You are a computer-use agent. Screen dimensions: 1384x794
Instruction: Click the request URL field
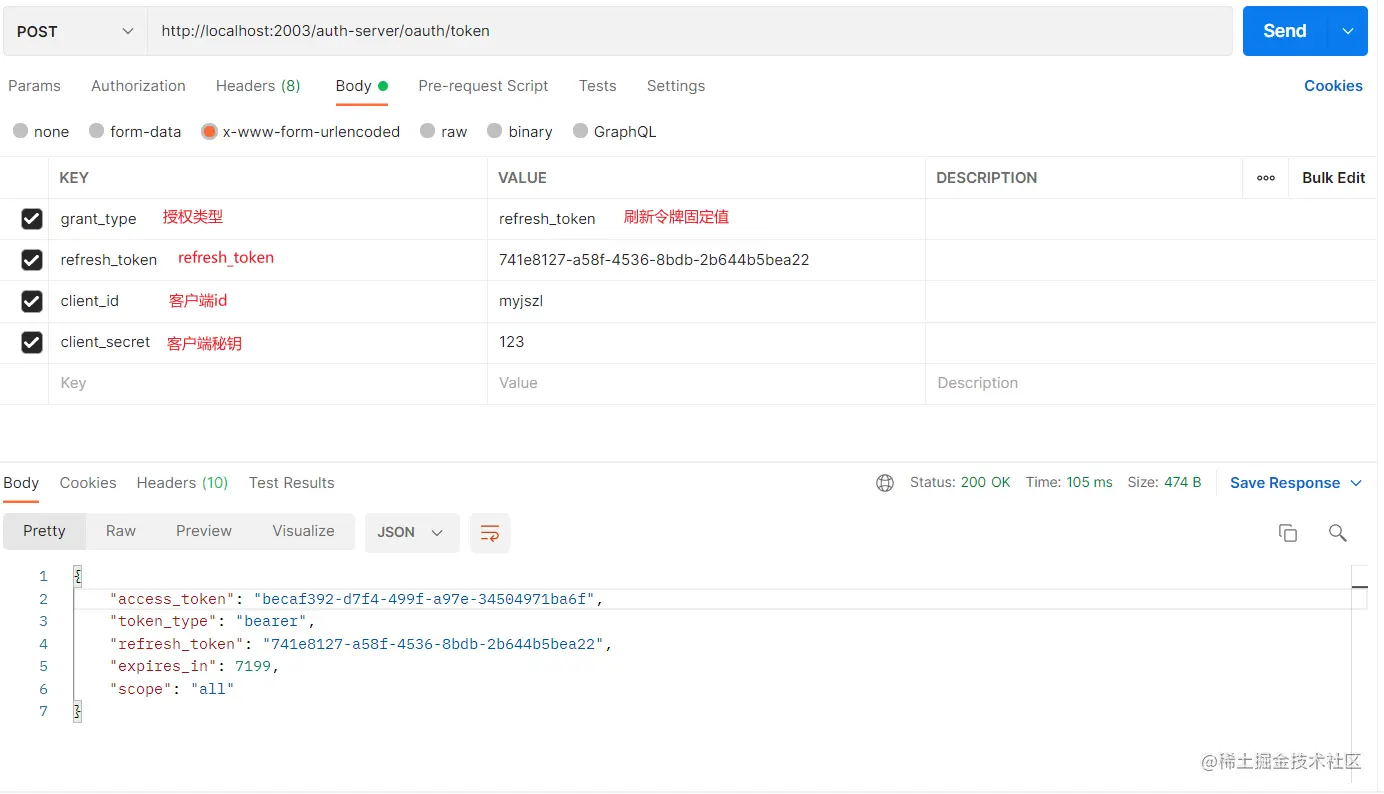tap(690, 31)
